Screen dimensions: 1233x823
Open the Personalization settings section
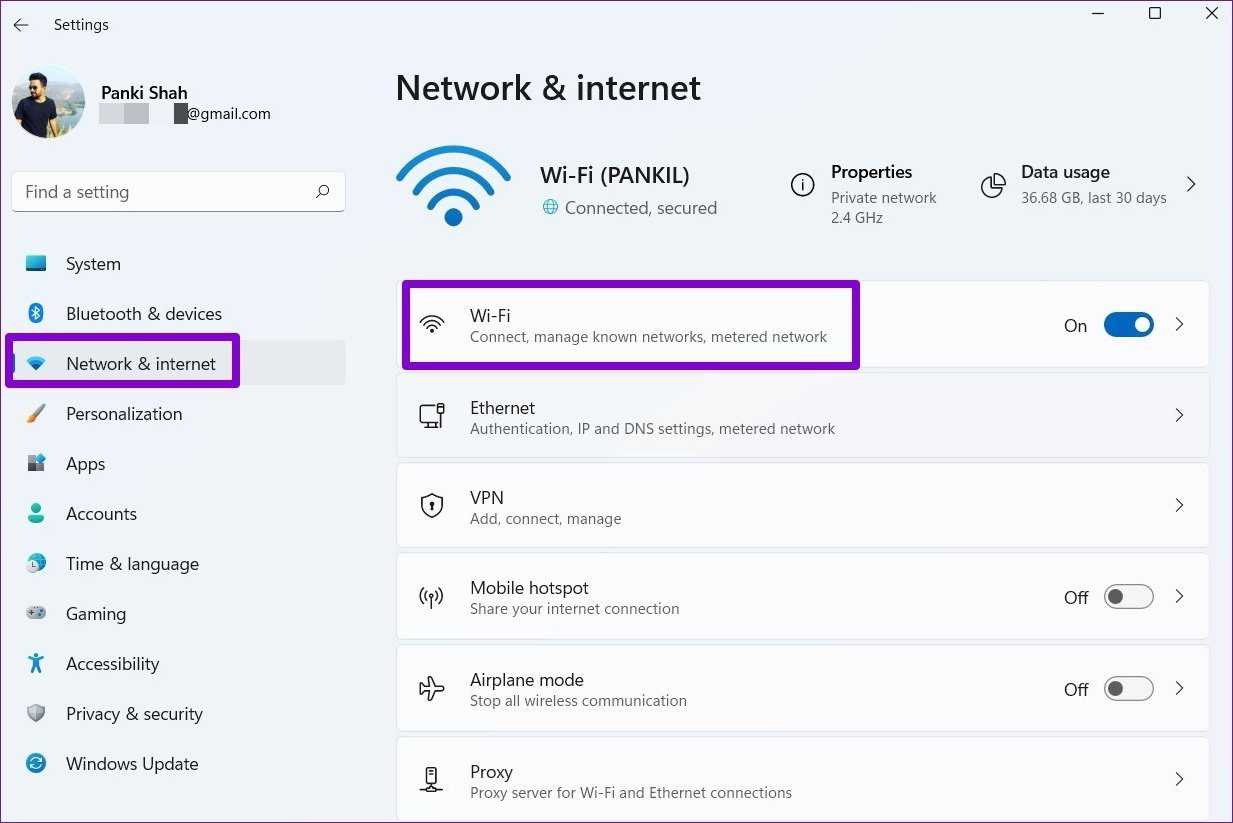[124, 414]
